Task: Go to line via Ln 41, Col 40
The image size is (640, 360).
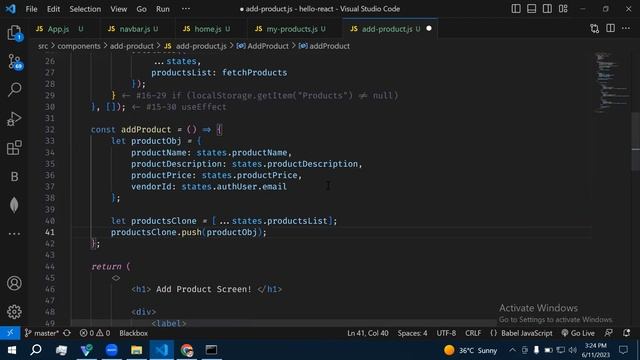Action: coord(368,333)
